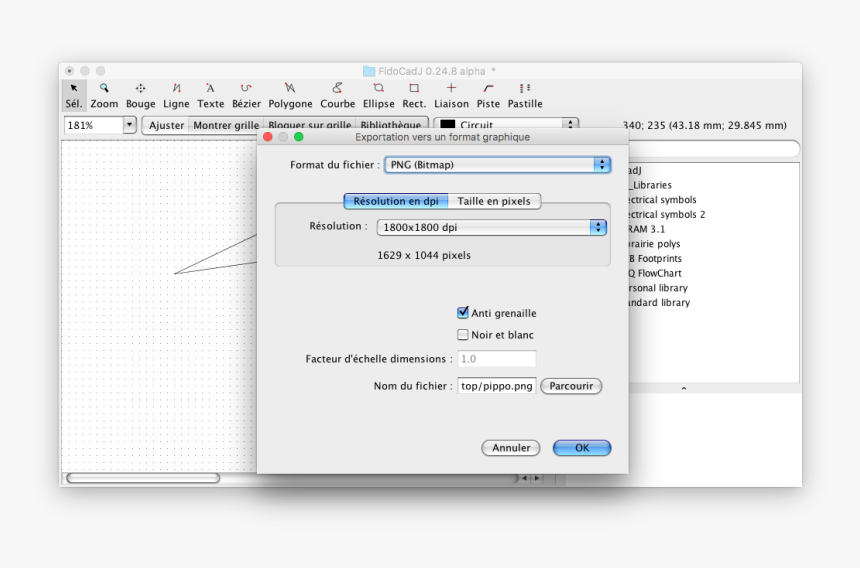The image size is (860, 568).
Task: Choose the Bouge move tool
Action: pyautogui.click(x=140, y=95)
